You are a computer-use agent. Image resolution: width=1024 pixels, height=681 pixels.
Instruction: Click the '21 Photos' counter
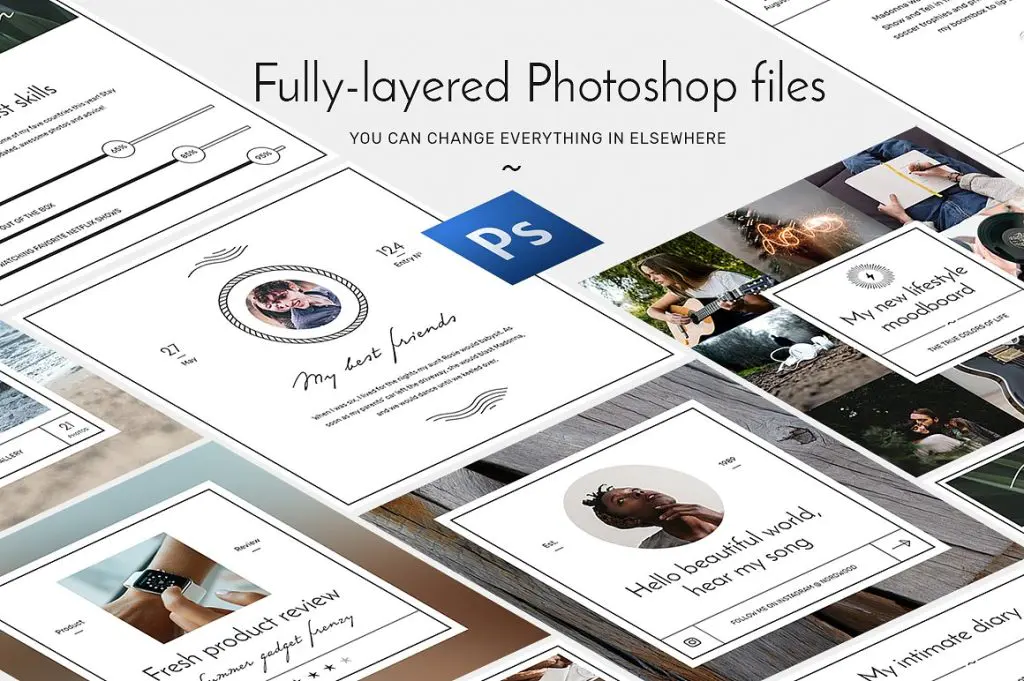[x=72, y=429]
